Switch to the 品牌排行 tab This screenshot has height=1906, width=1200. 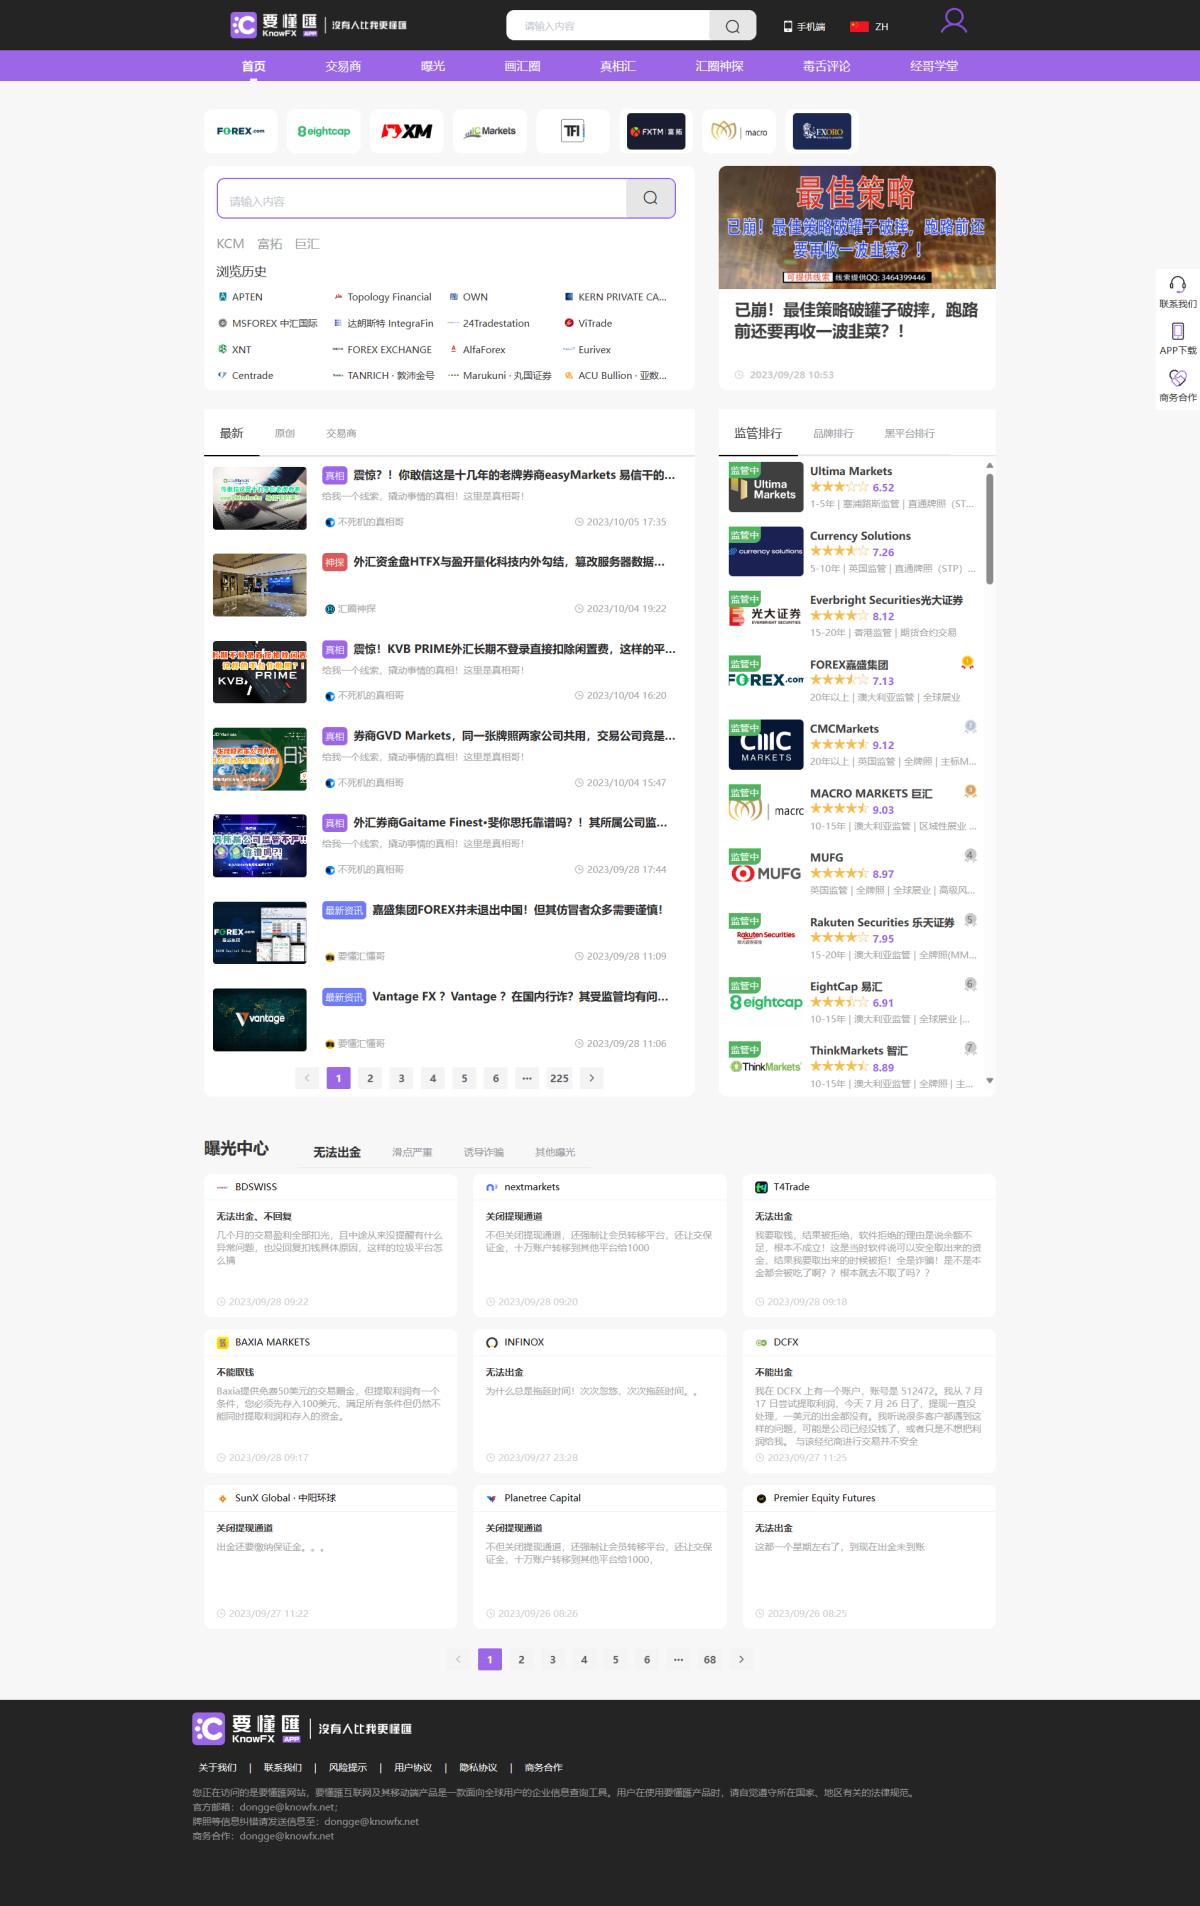833,433
